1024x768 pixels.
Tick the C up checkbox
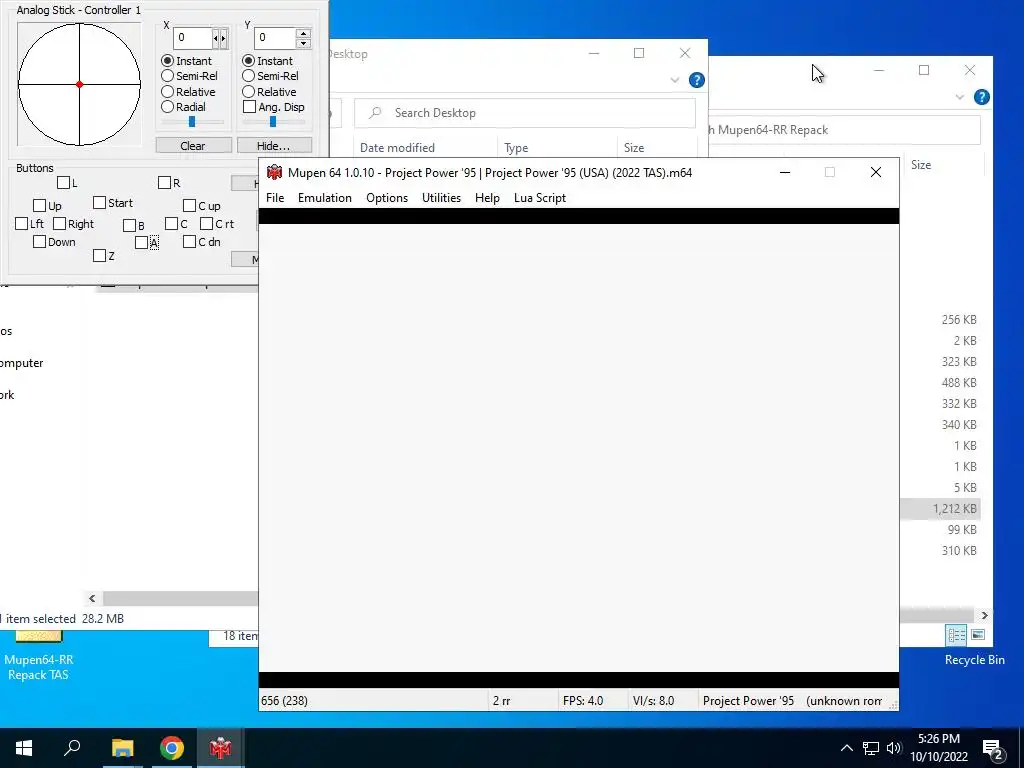click(x=189, y=206)
